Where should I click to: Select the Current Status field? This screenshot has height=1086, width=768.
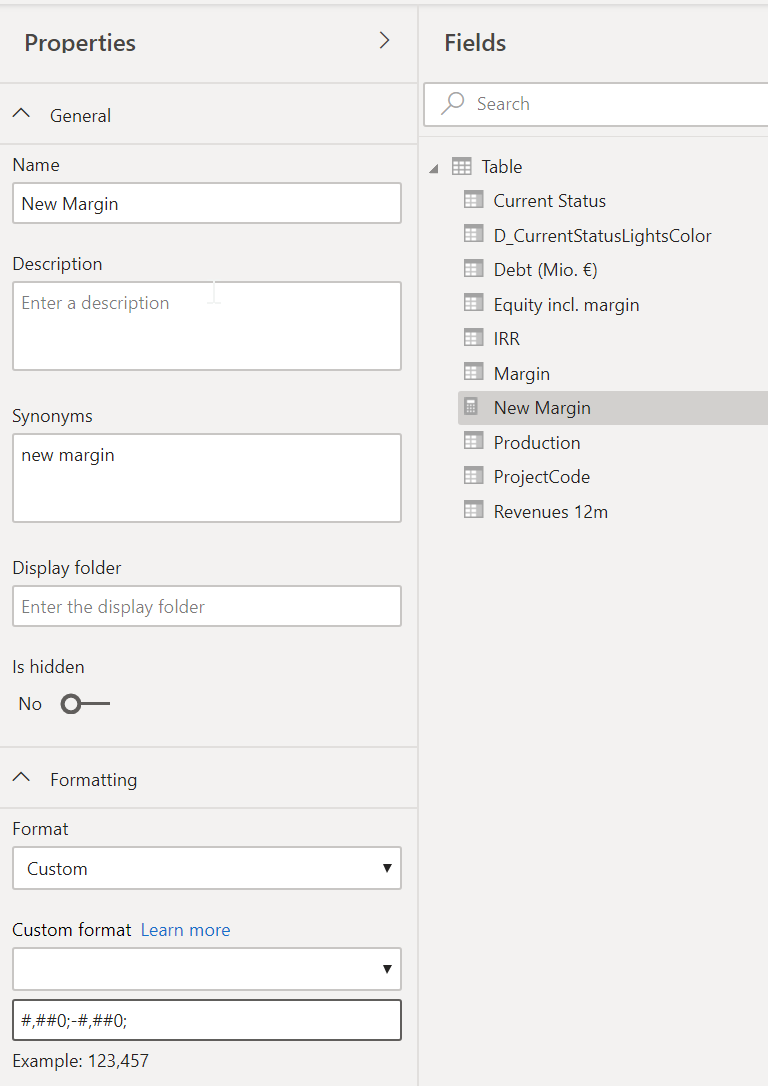[549, 201]
